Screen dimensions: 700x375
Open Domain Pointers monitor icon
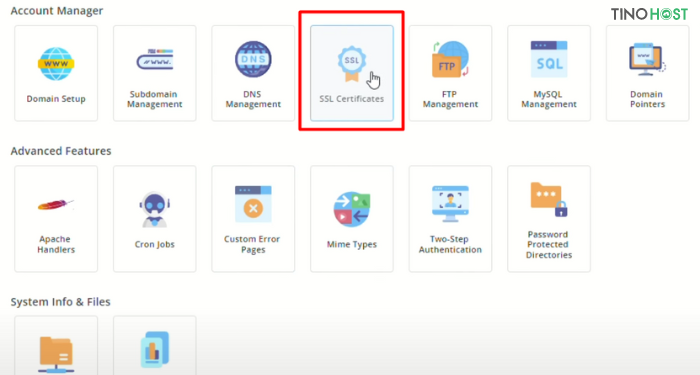pos(647,59)
